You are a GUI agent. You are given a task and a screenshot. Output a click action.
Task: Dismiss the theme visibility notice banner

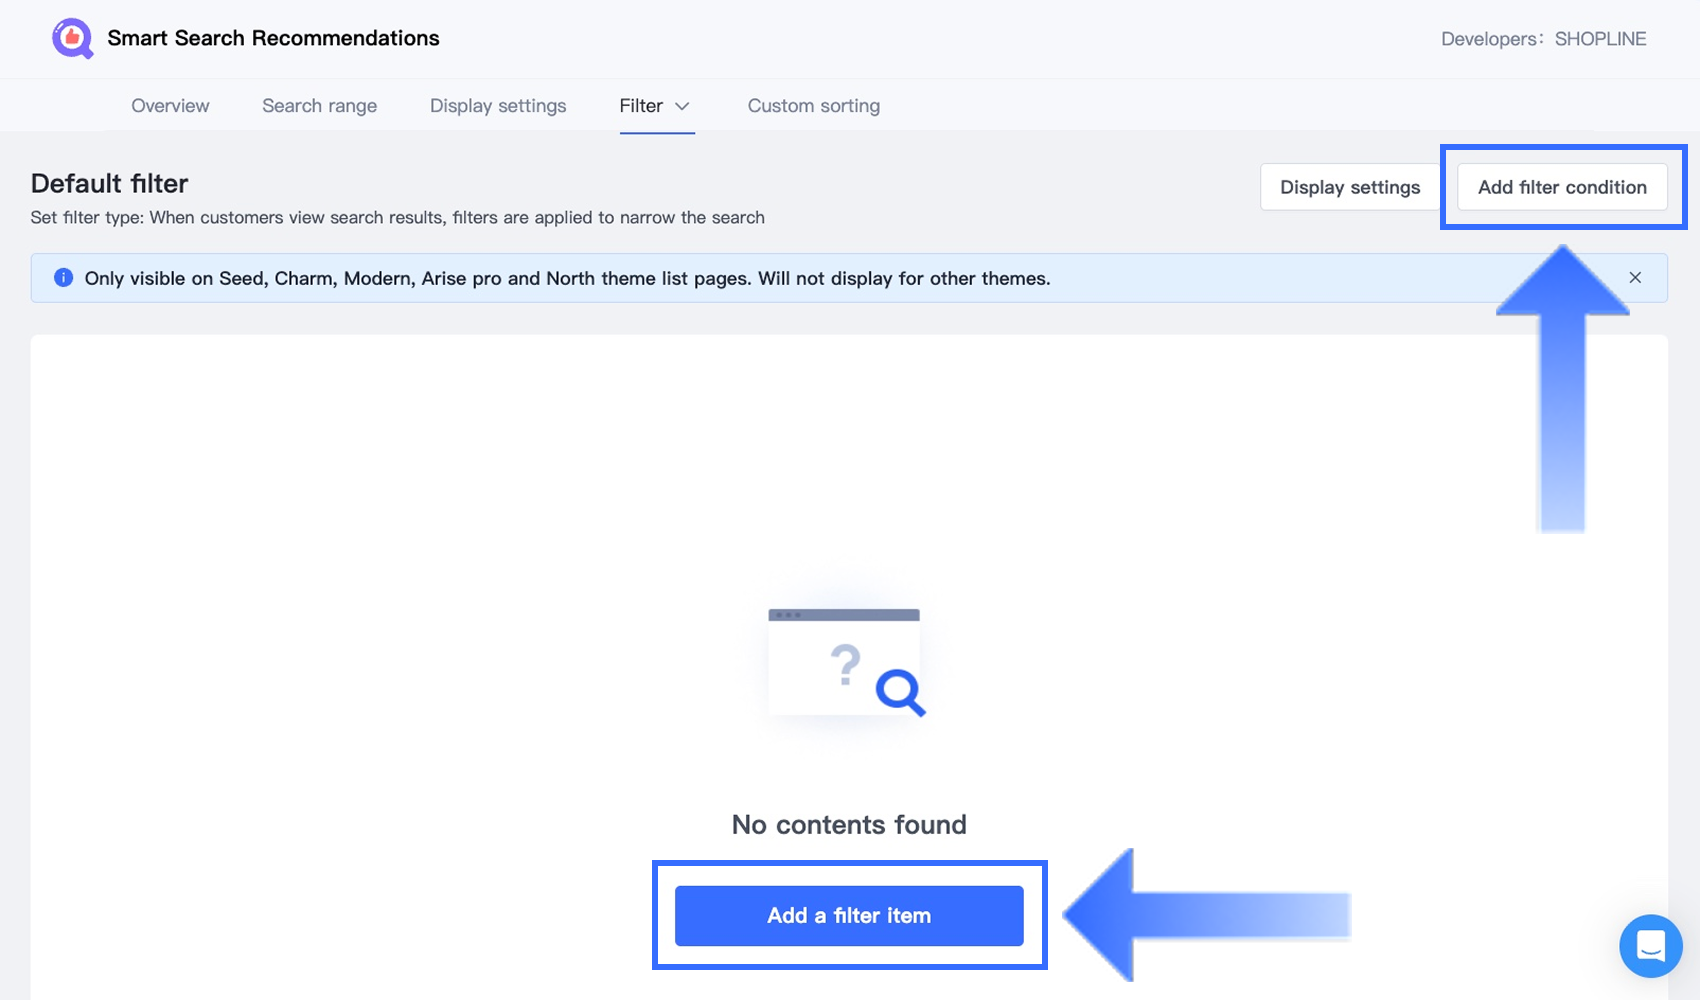1635,278
